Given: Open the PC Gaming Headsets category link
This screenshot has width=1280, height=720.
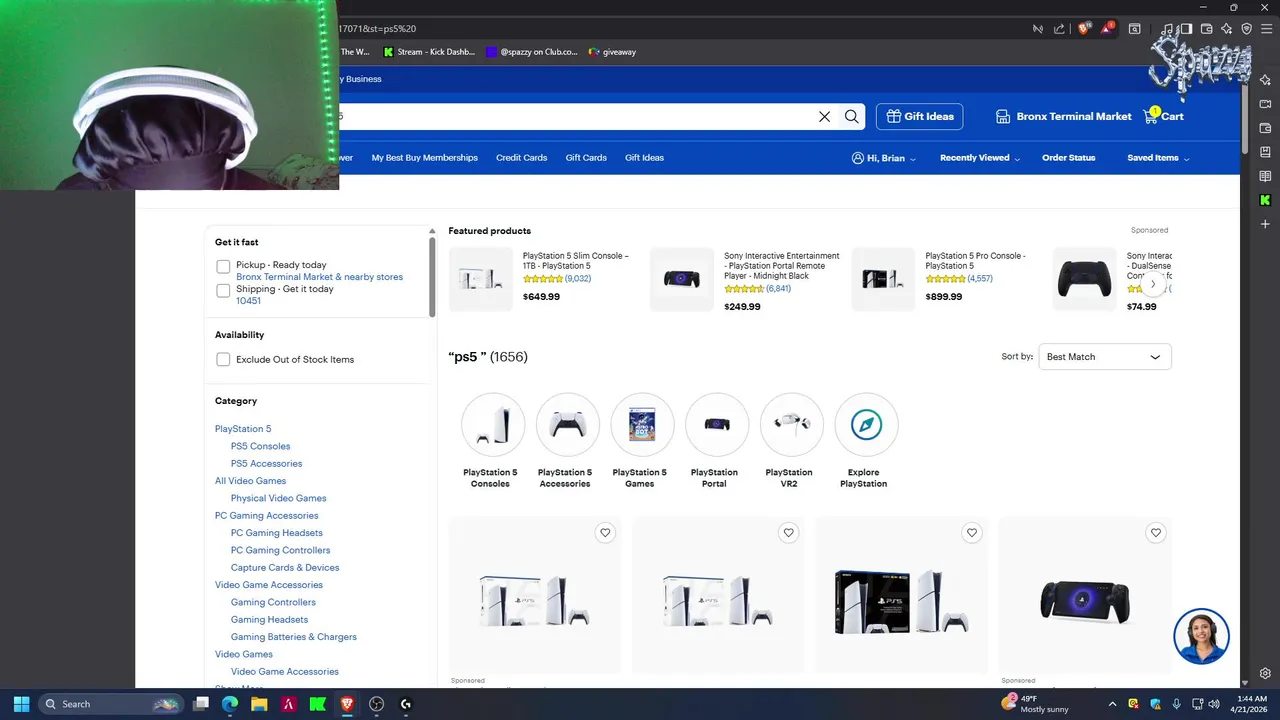Looking at the screenshot, I should 276,533.
